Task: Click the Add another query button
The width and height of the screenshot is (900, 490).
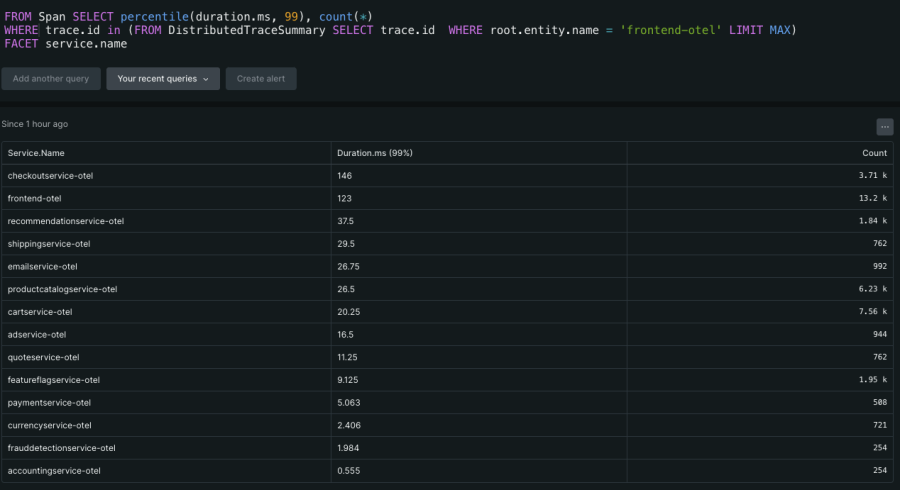Action: [x=51, y=79]
